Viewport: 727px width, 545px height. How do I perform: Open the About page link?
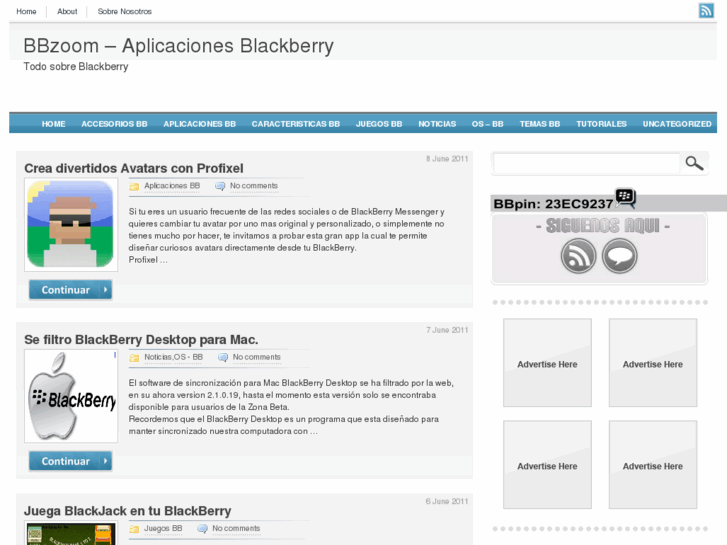coord(67,11)
